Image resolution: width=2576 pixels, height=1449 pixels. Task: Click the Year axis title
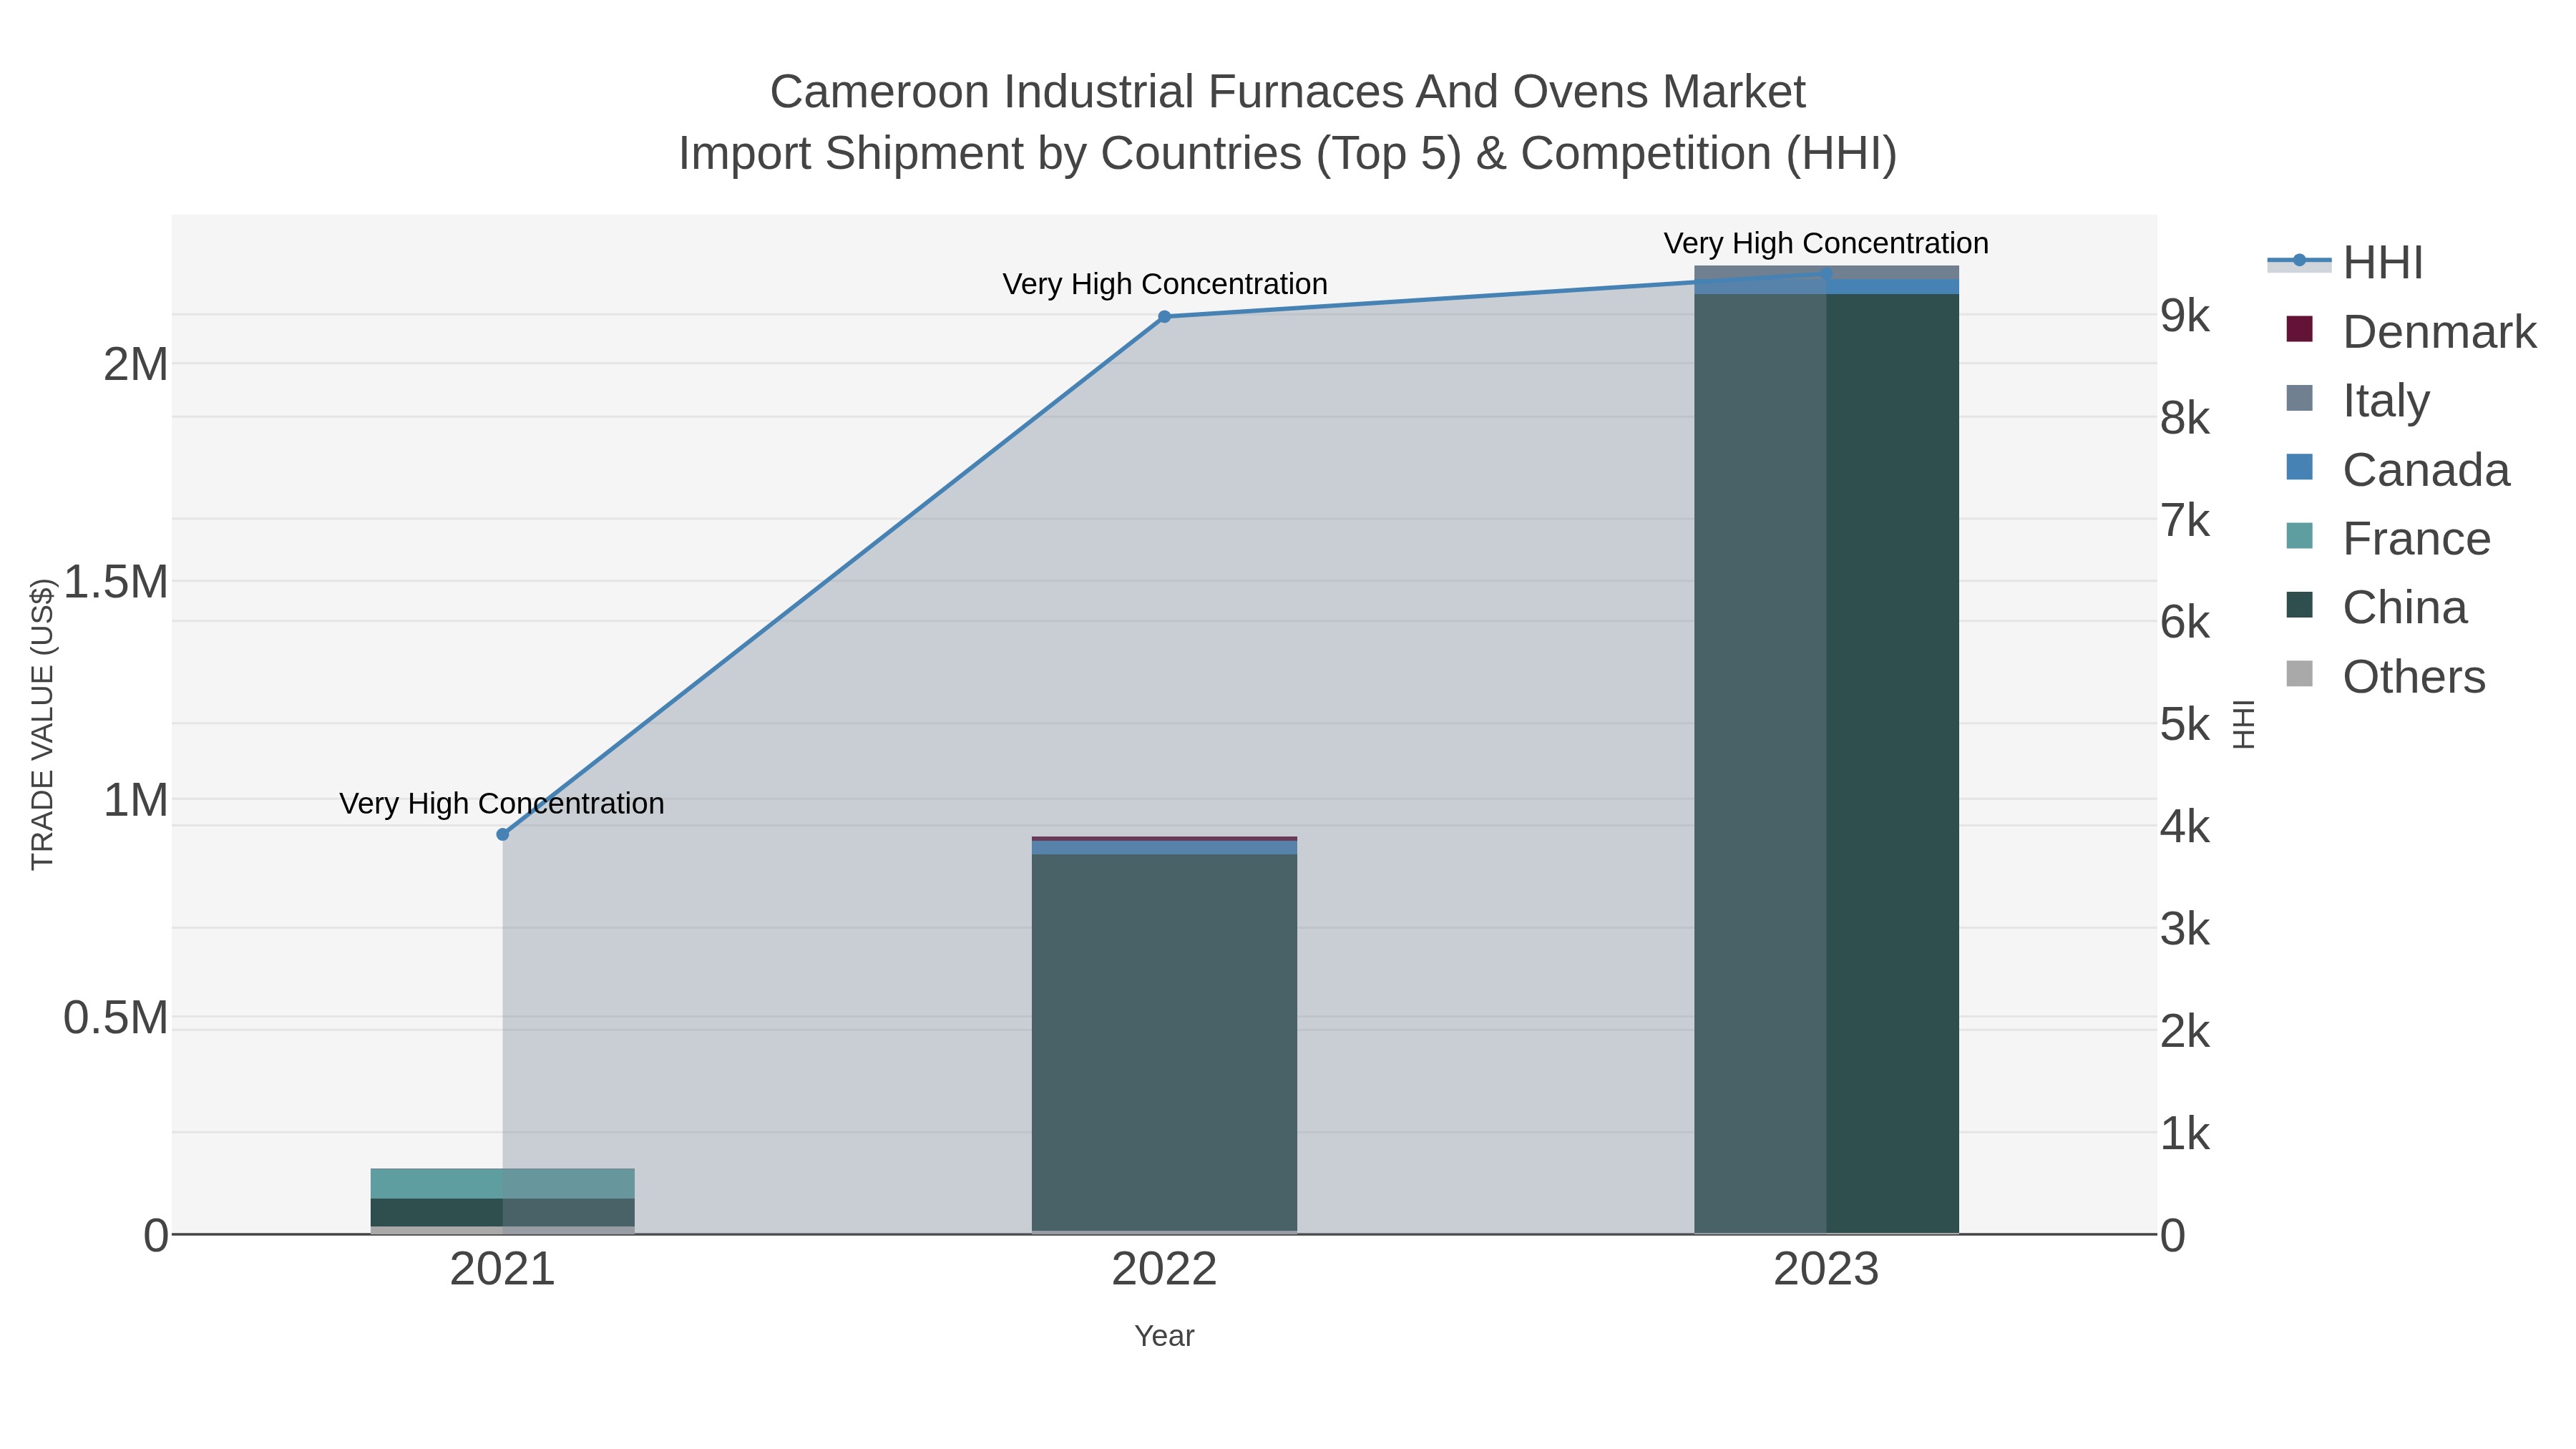point(1164,1336)
